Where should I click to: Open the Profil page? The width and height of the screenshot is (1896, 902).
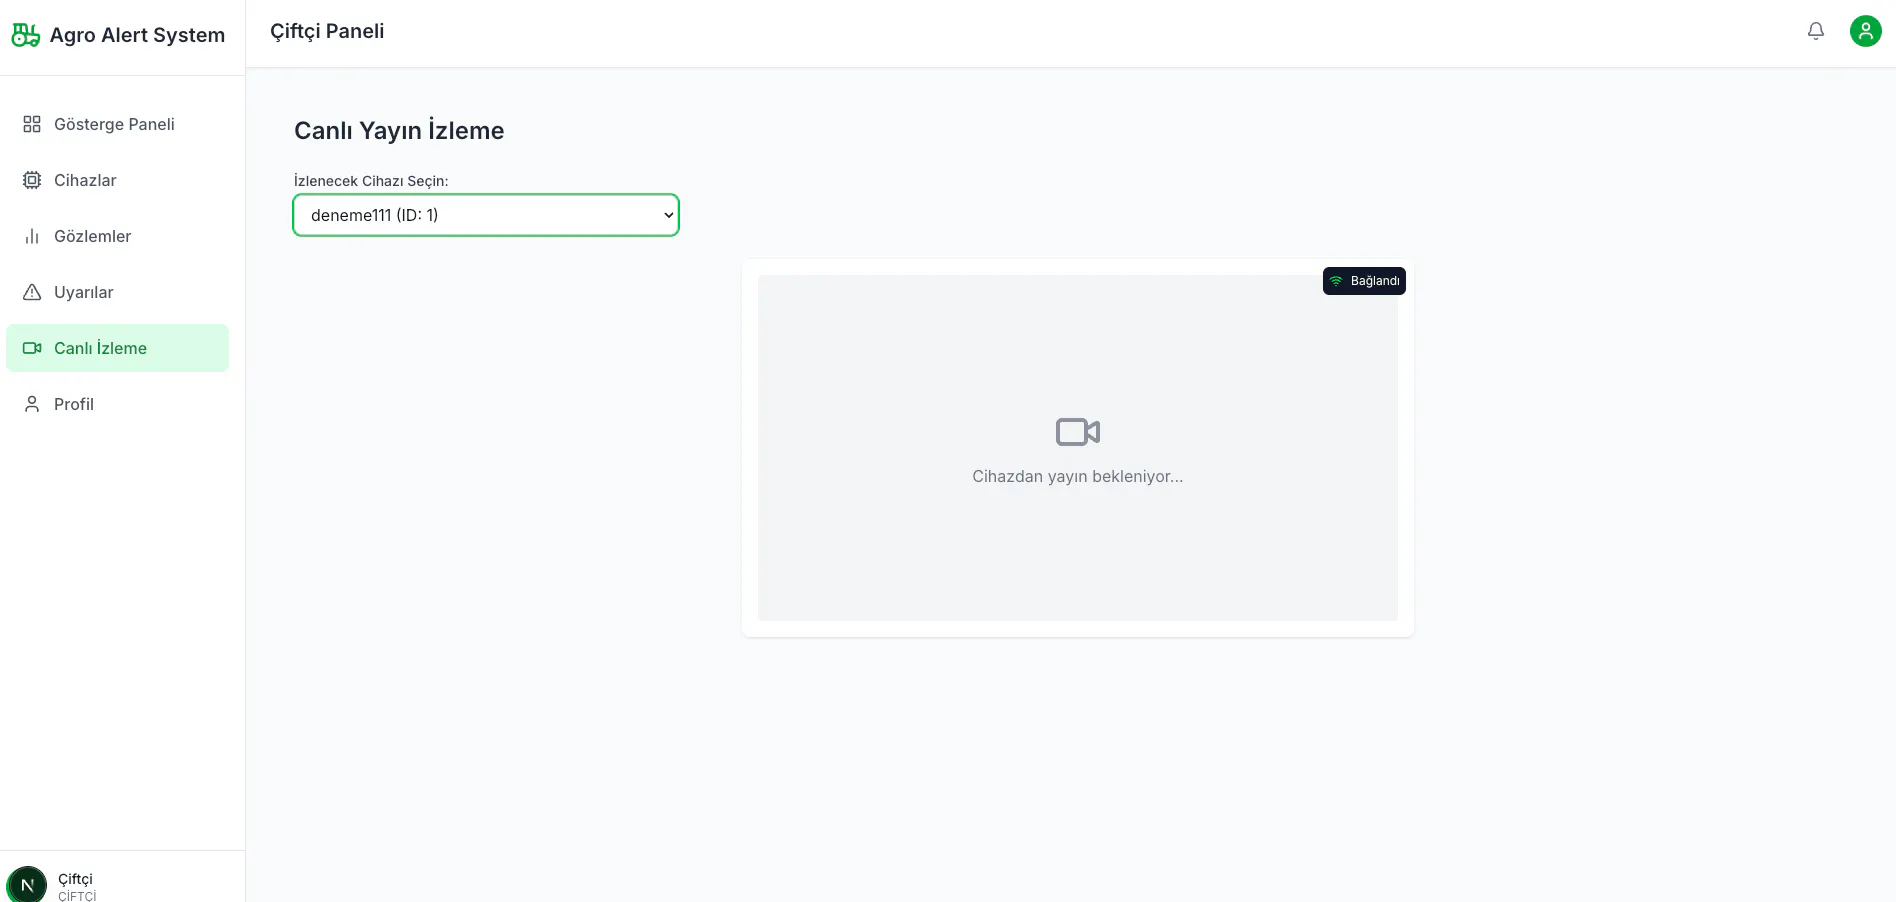[x=118, y=404]
